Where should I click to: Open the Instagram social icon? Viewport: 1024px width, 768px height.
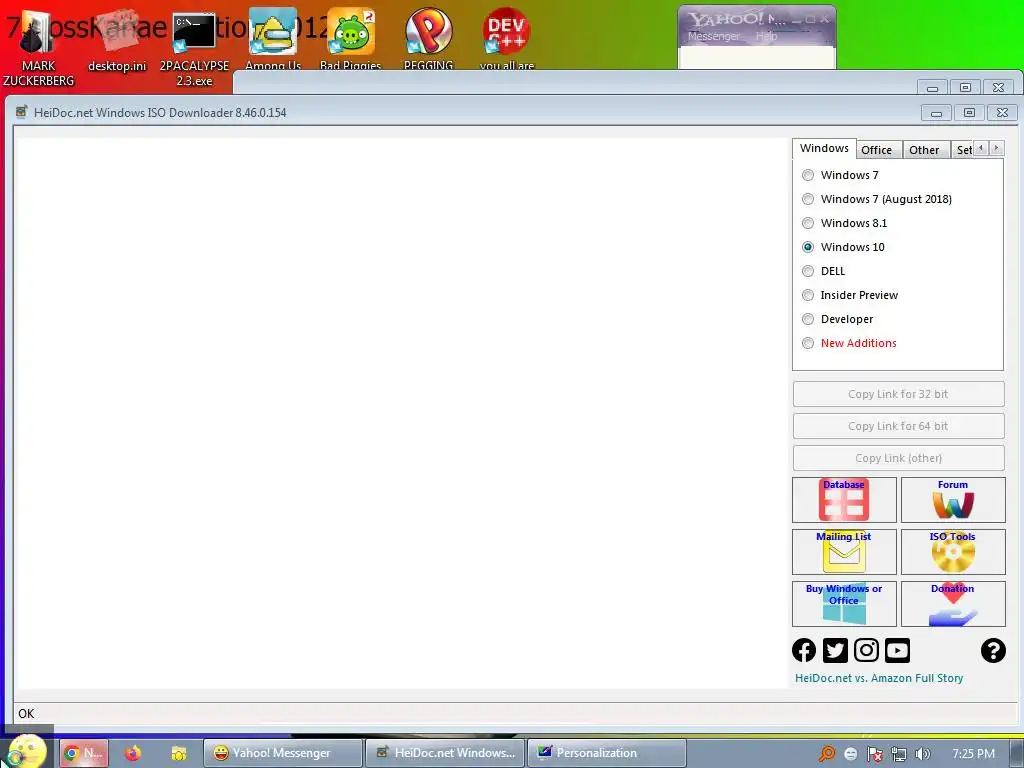pyautogui.click(x=867, y=650)
